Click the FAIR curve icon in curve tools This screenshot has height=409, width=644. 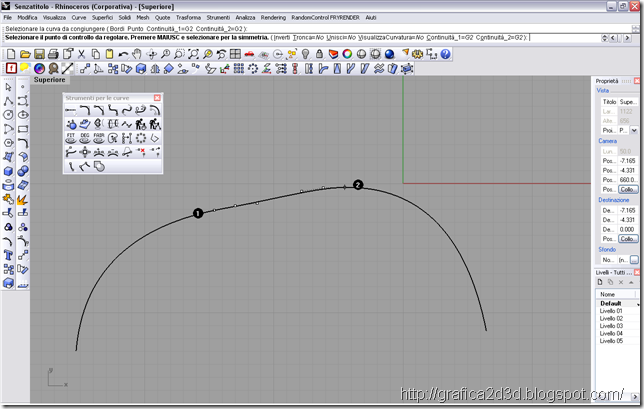(x=99, y=138)
